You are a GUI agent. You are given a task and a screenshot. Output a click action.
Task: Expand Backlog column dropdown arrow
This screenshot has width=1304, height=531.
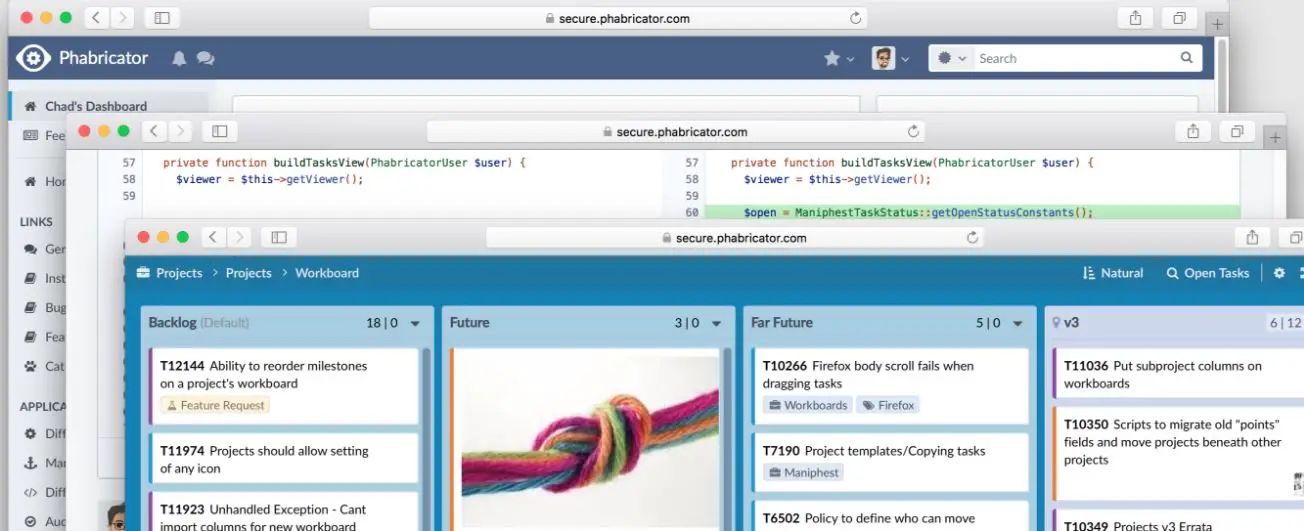click(416, 324)
